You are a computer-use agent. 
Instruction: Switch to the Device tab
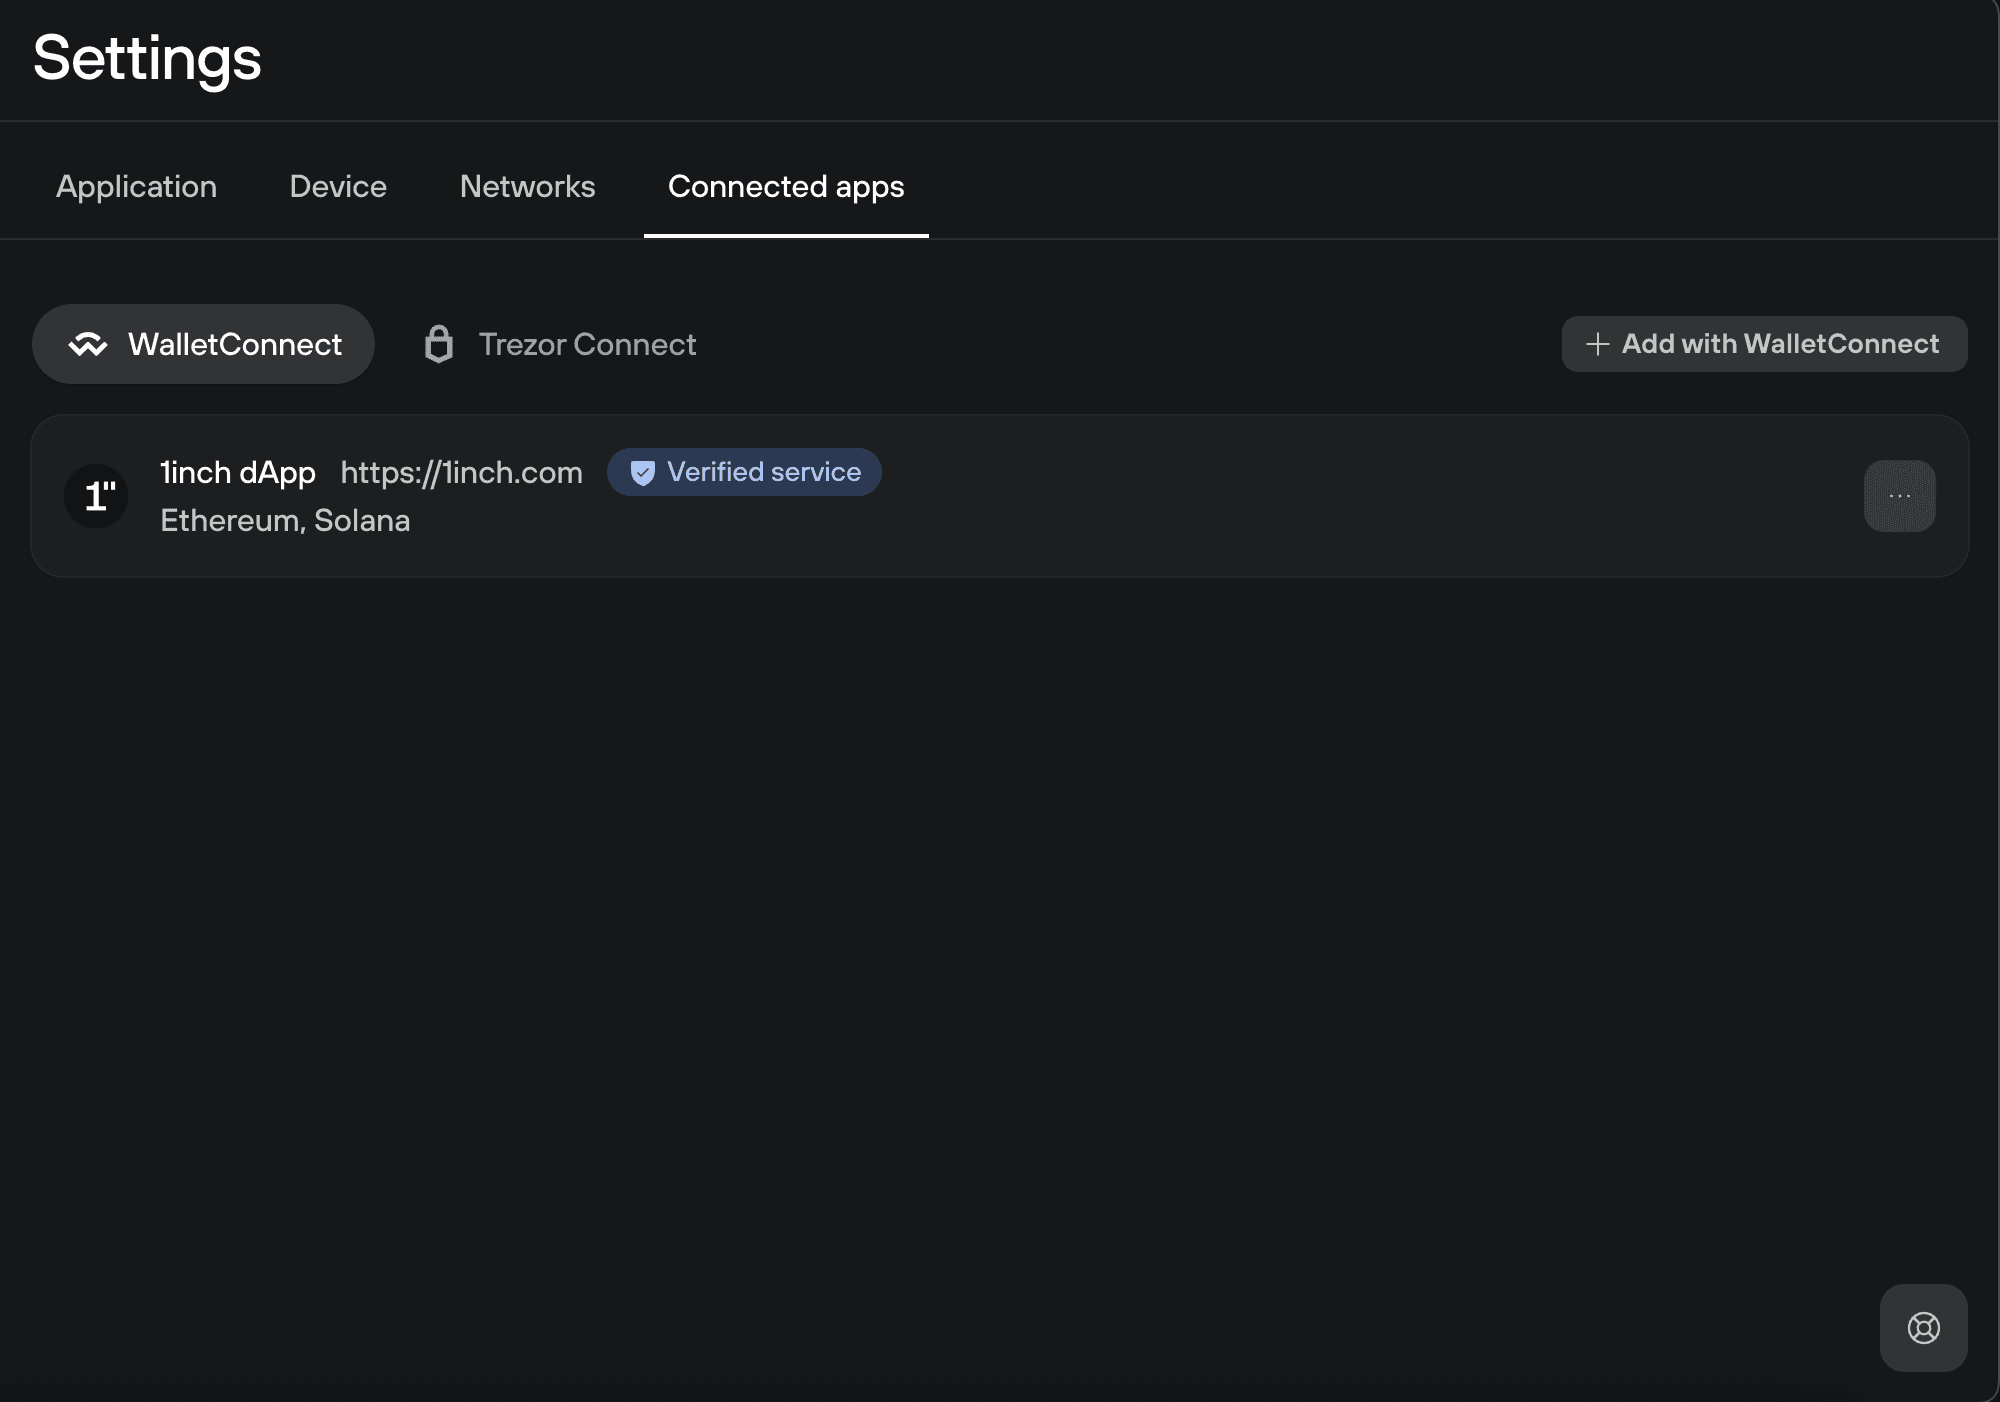tap(338, 187)
